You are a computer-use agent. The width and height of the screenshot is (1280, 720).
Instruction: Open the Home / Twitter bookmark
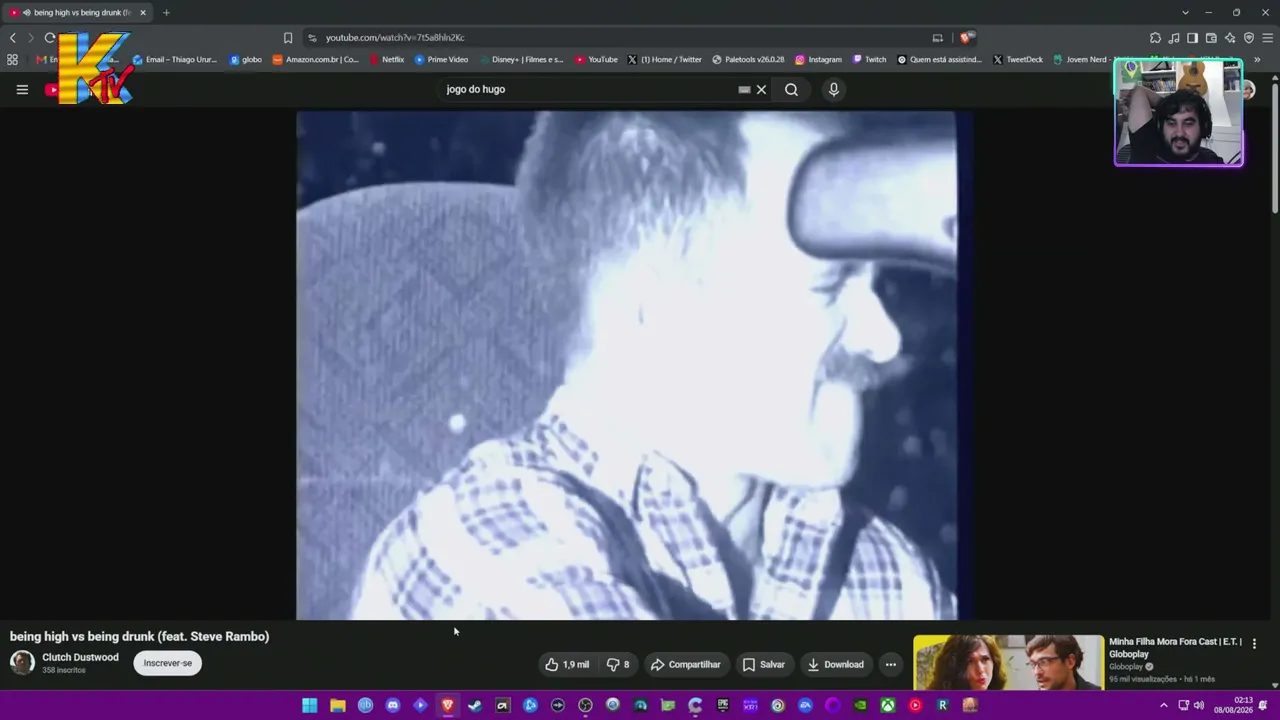(665, 60)
